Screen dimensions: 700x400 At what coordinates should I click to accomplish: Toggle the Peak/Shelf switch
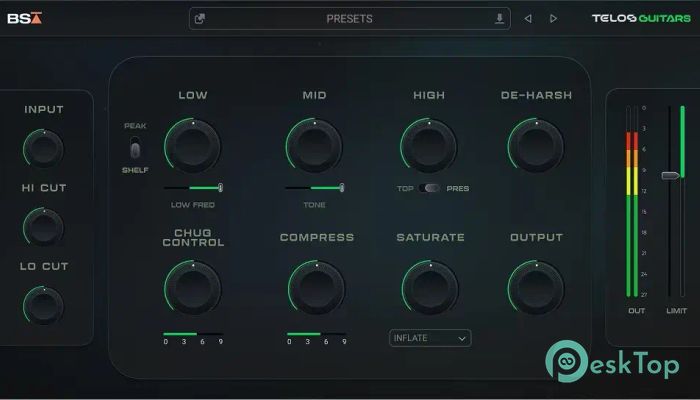135,150
